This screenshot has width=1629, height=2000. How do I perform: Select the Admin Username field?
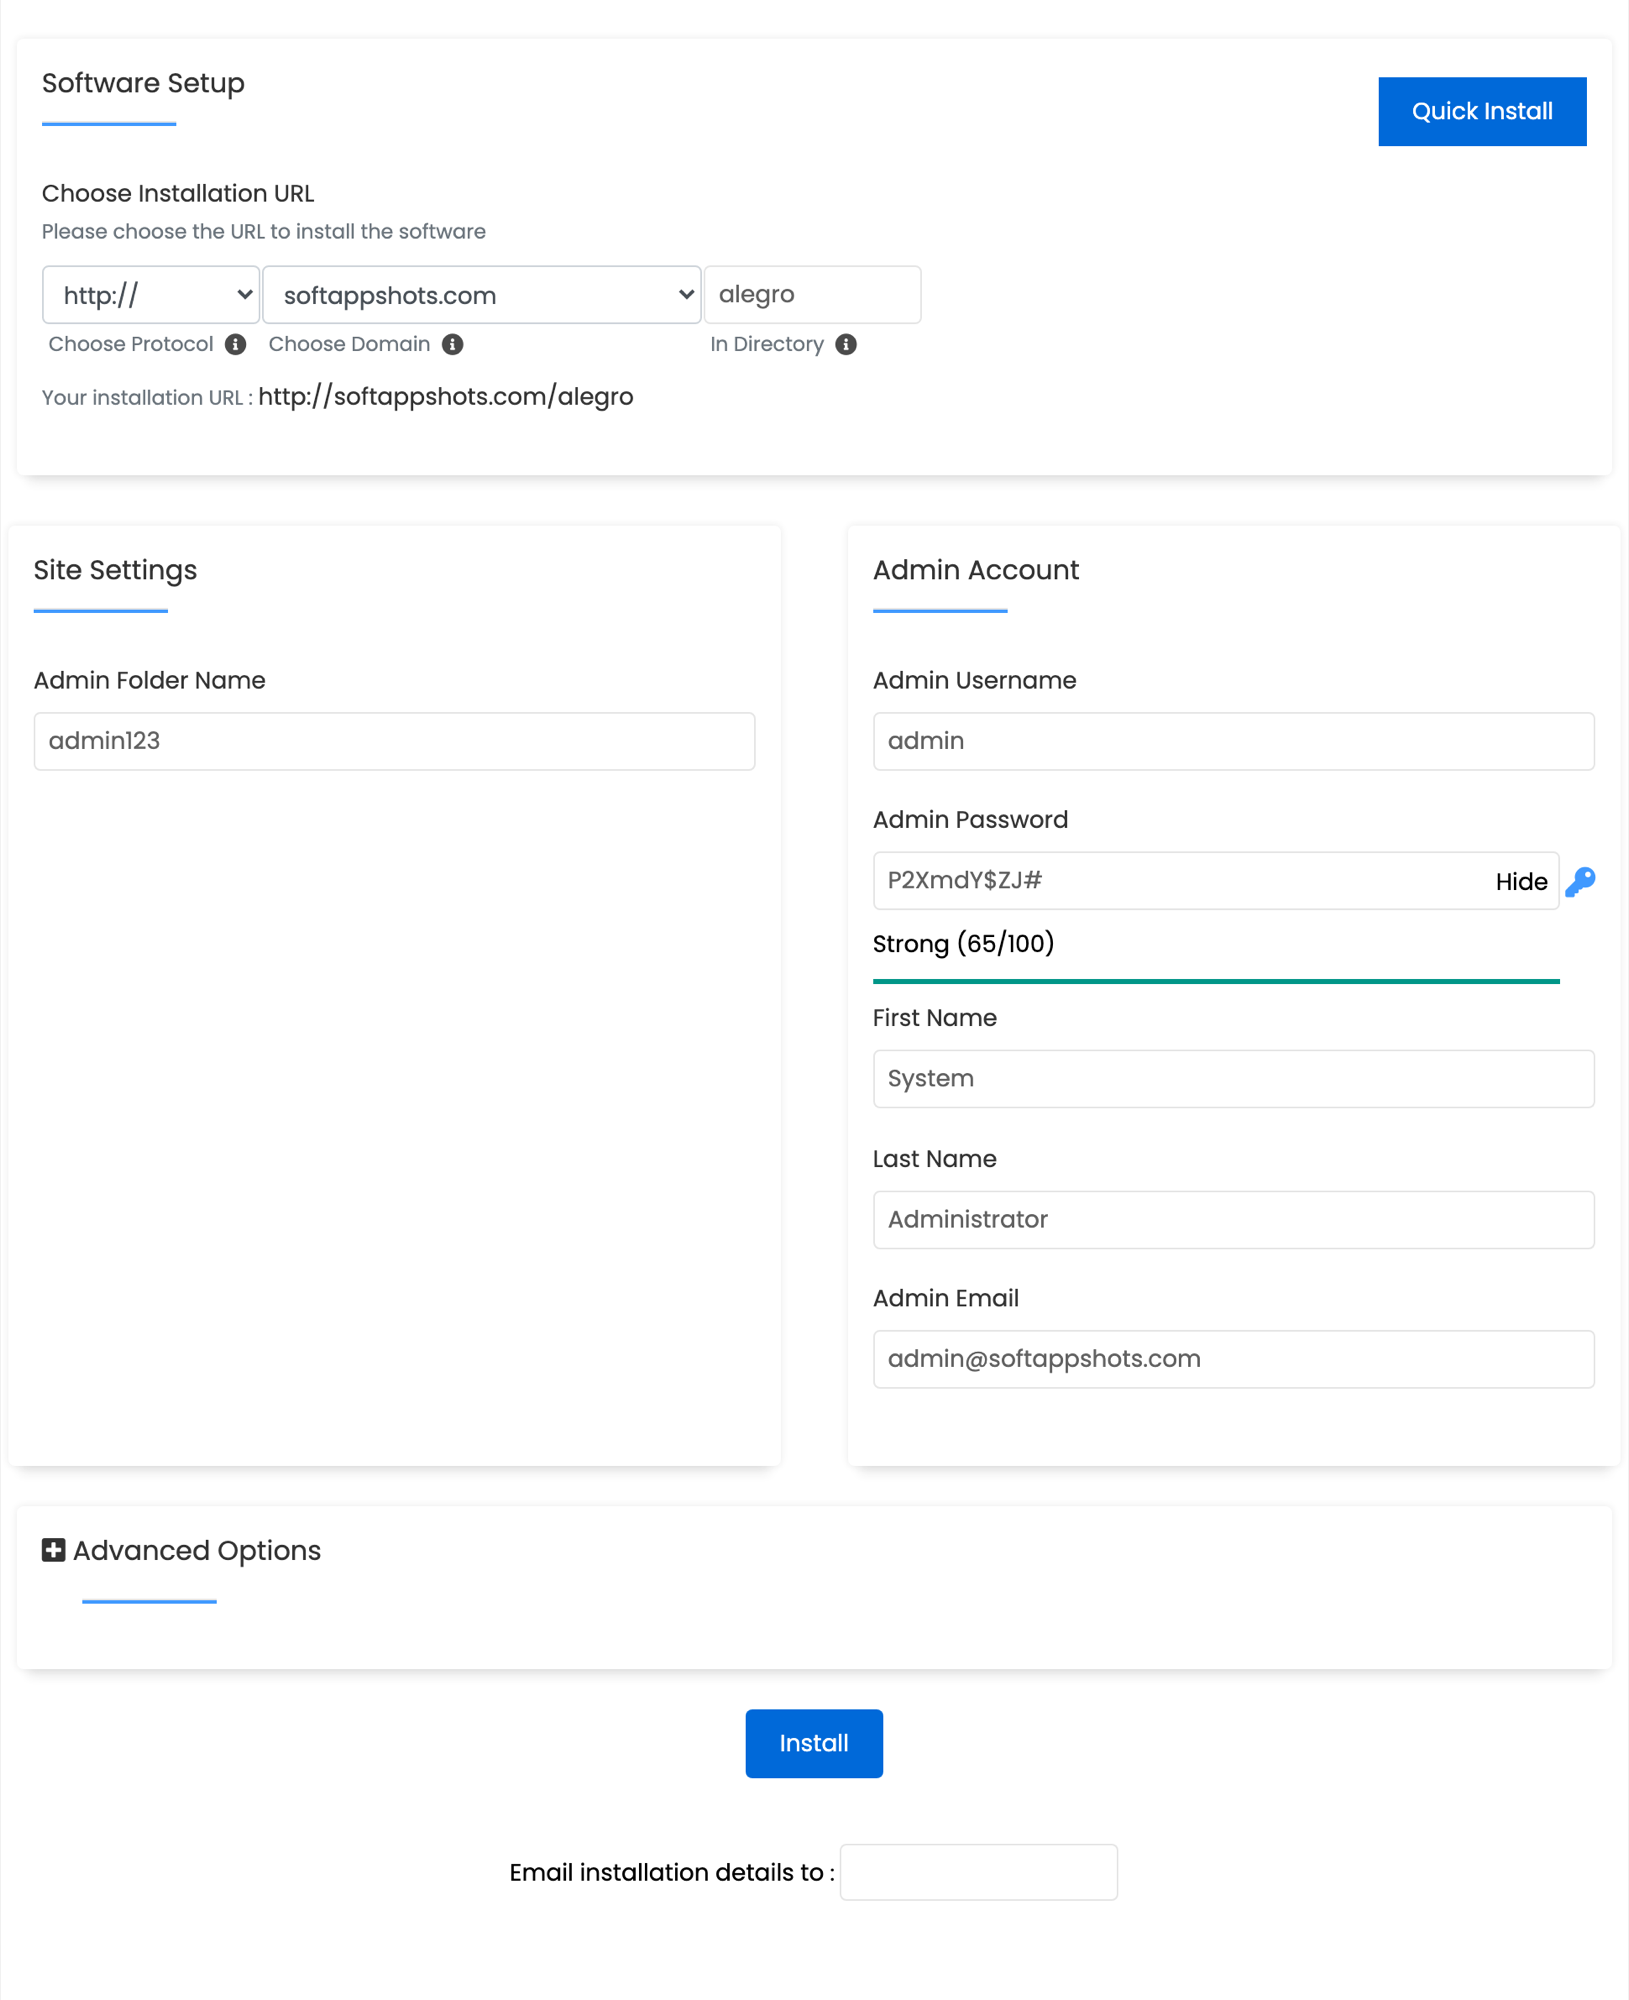pos(1233,741)
